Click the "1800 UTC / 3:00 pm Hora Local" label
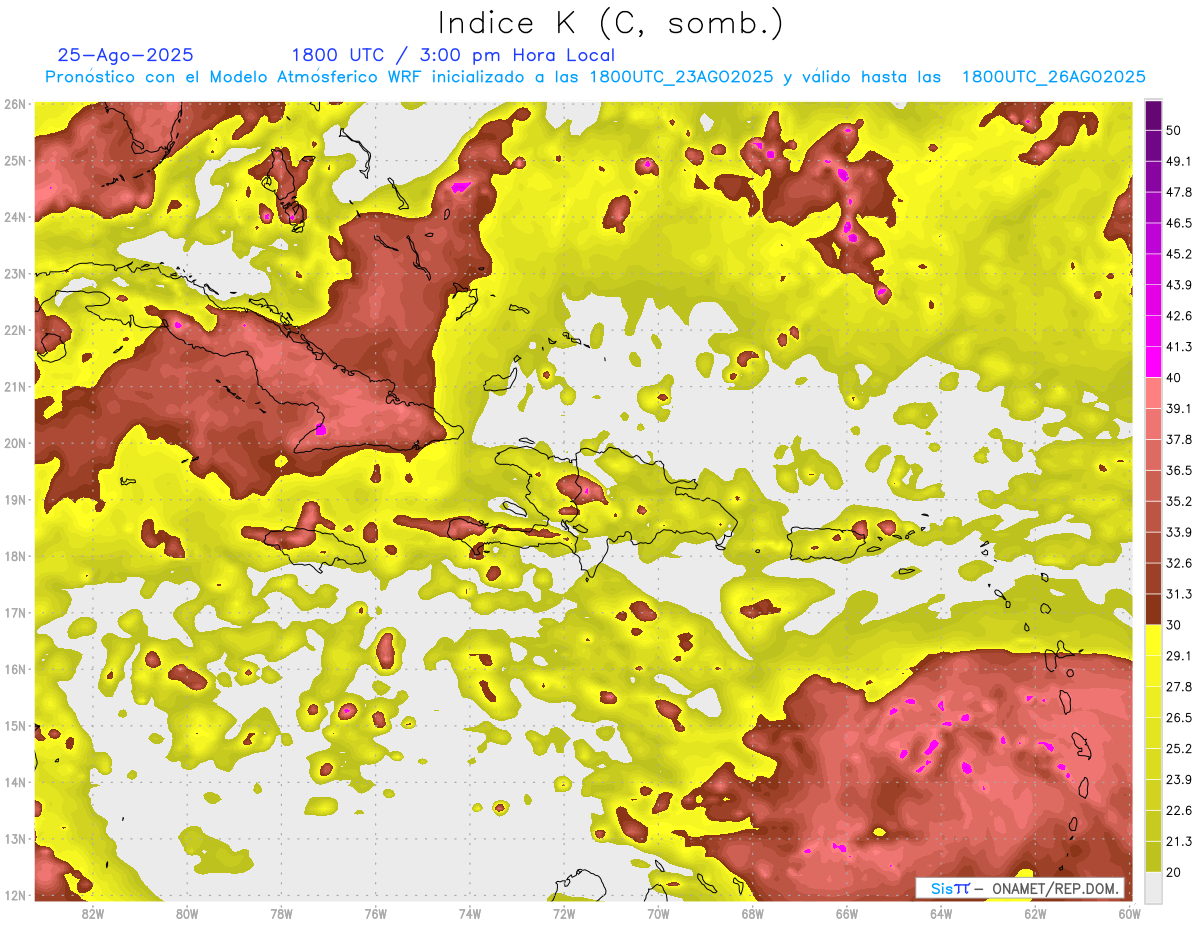Screen dimensions: 1200x927 [453, 55]
